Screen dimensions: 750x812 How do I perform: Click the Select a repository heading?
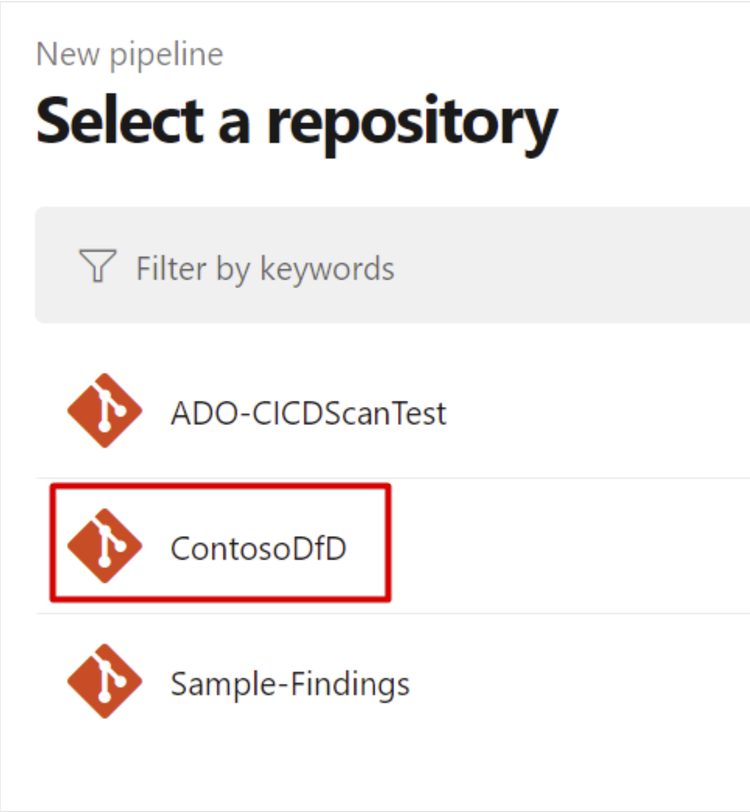(x=296, y=123)
